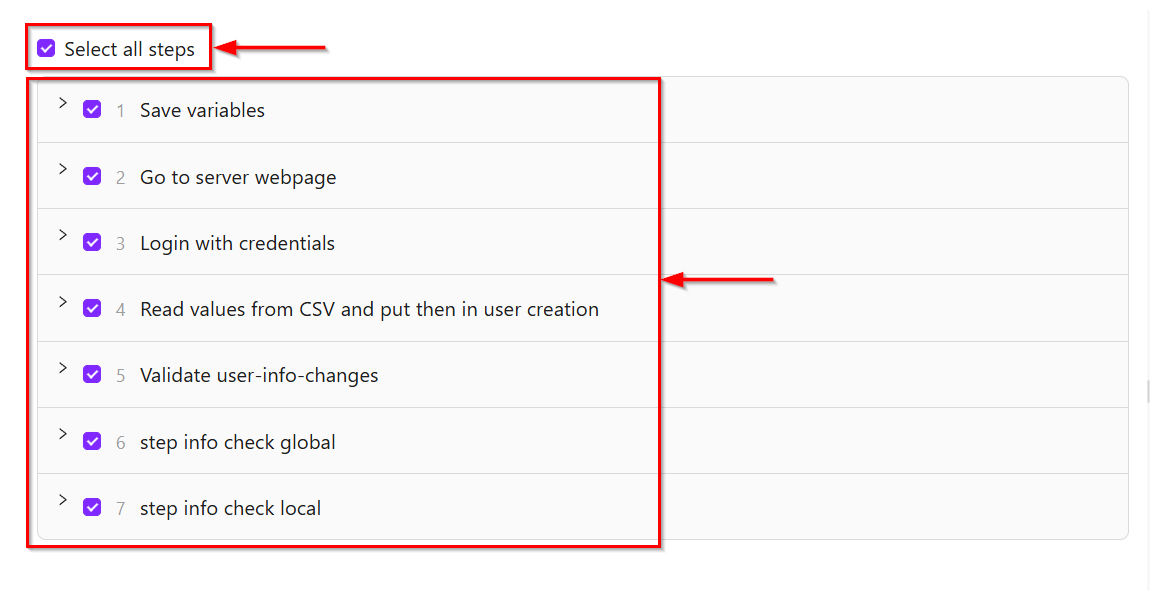Viewport: 1150px width, 591px height.
Task: Click the Save variables step title
Action: coord(202,110)
